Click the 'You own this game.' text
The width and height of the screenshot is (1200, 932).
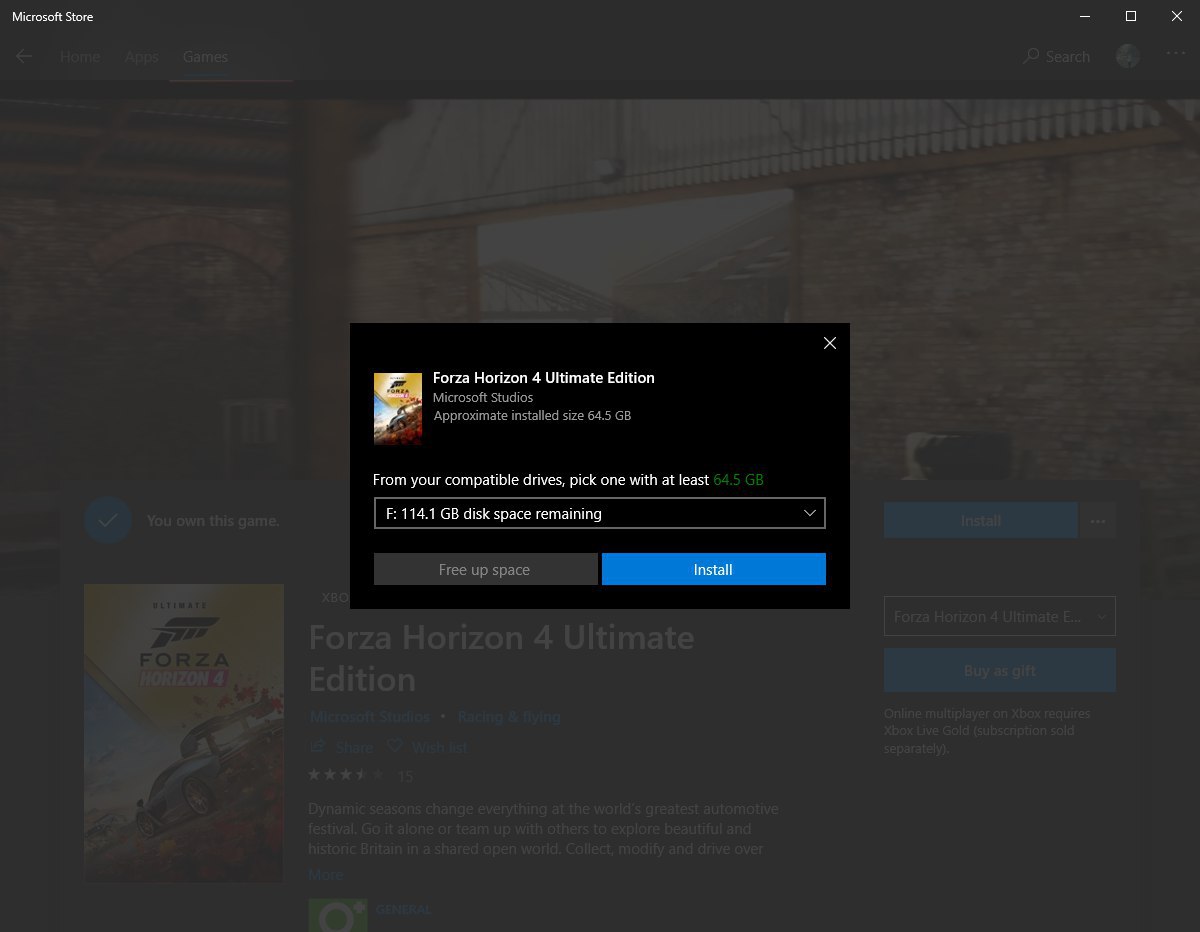point(213,521)
